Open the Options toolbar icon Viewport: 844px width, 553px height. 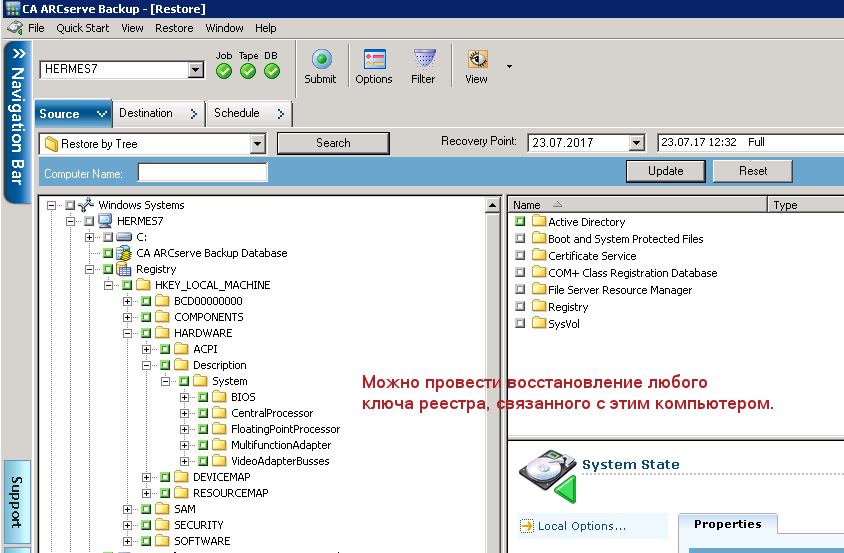[x=375, y=59]
